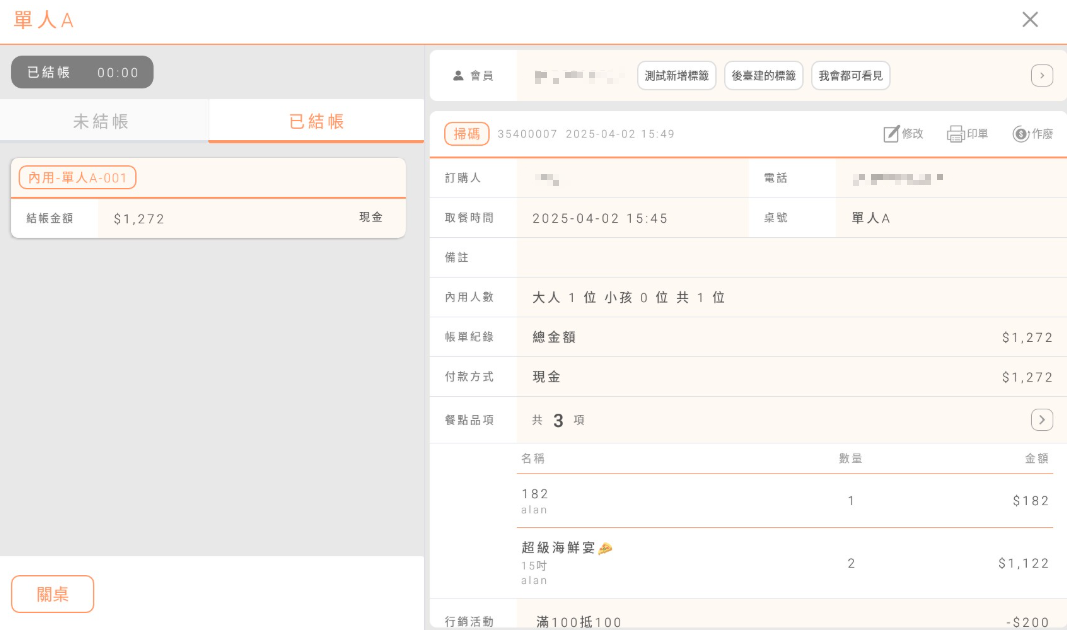Select the 已結帳 tab

click(316, 122)
